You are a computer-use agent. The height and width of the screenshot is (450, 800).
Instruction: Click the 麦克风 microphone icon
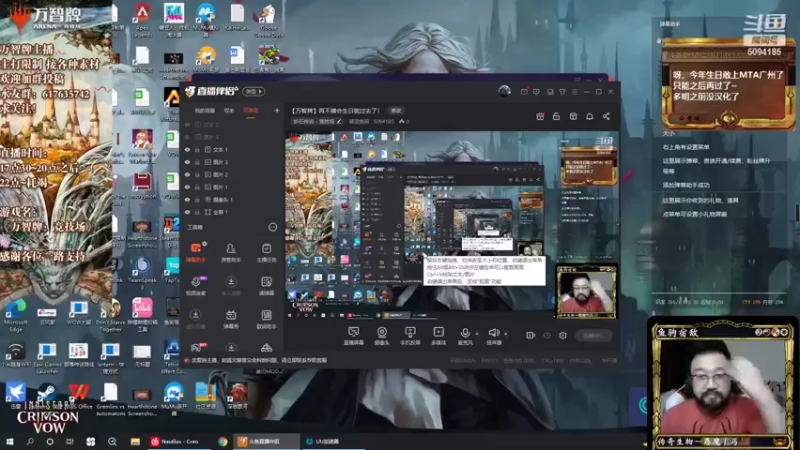pyautogui.click(x=465, y=333)
